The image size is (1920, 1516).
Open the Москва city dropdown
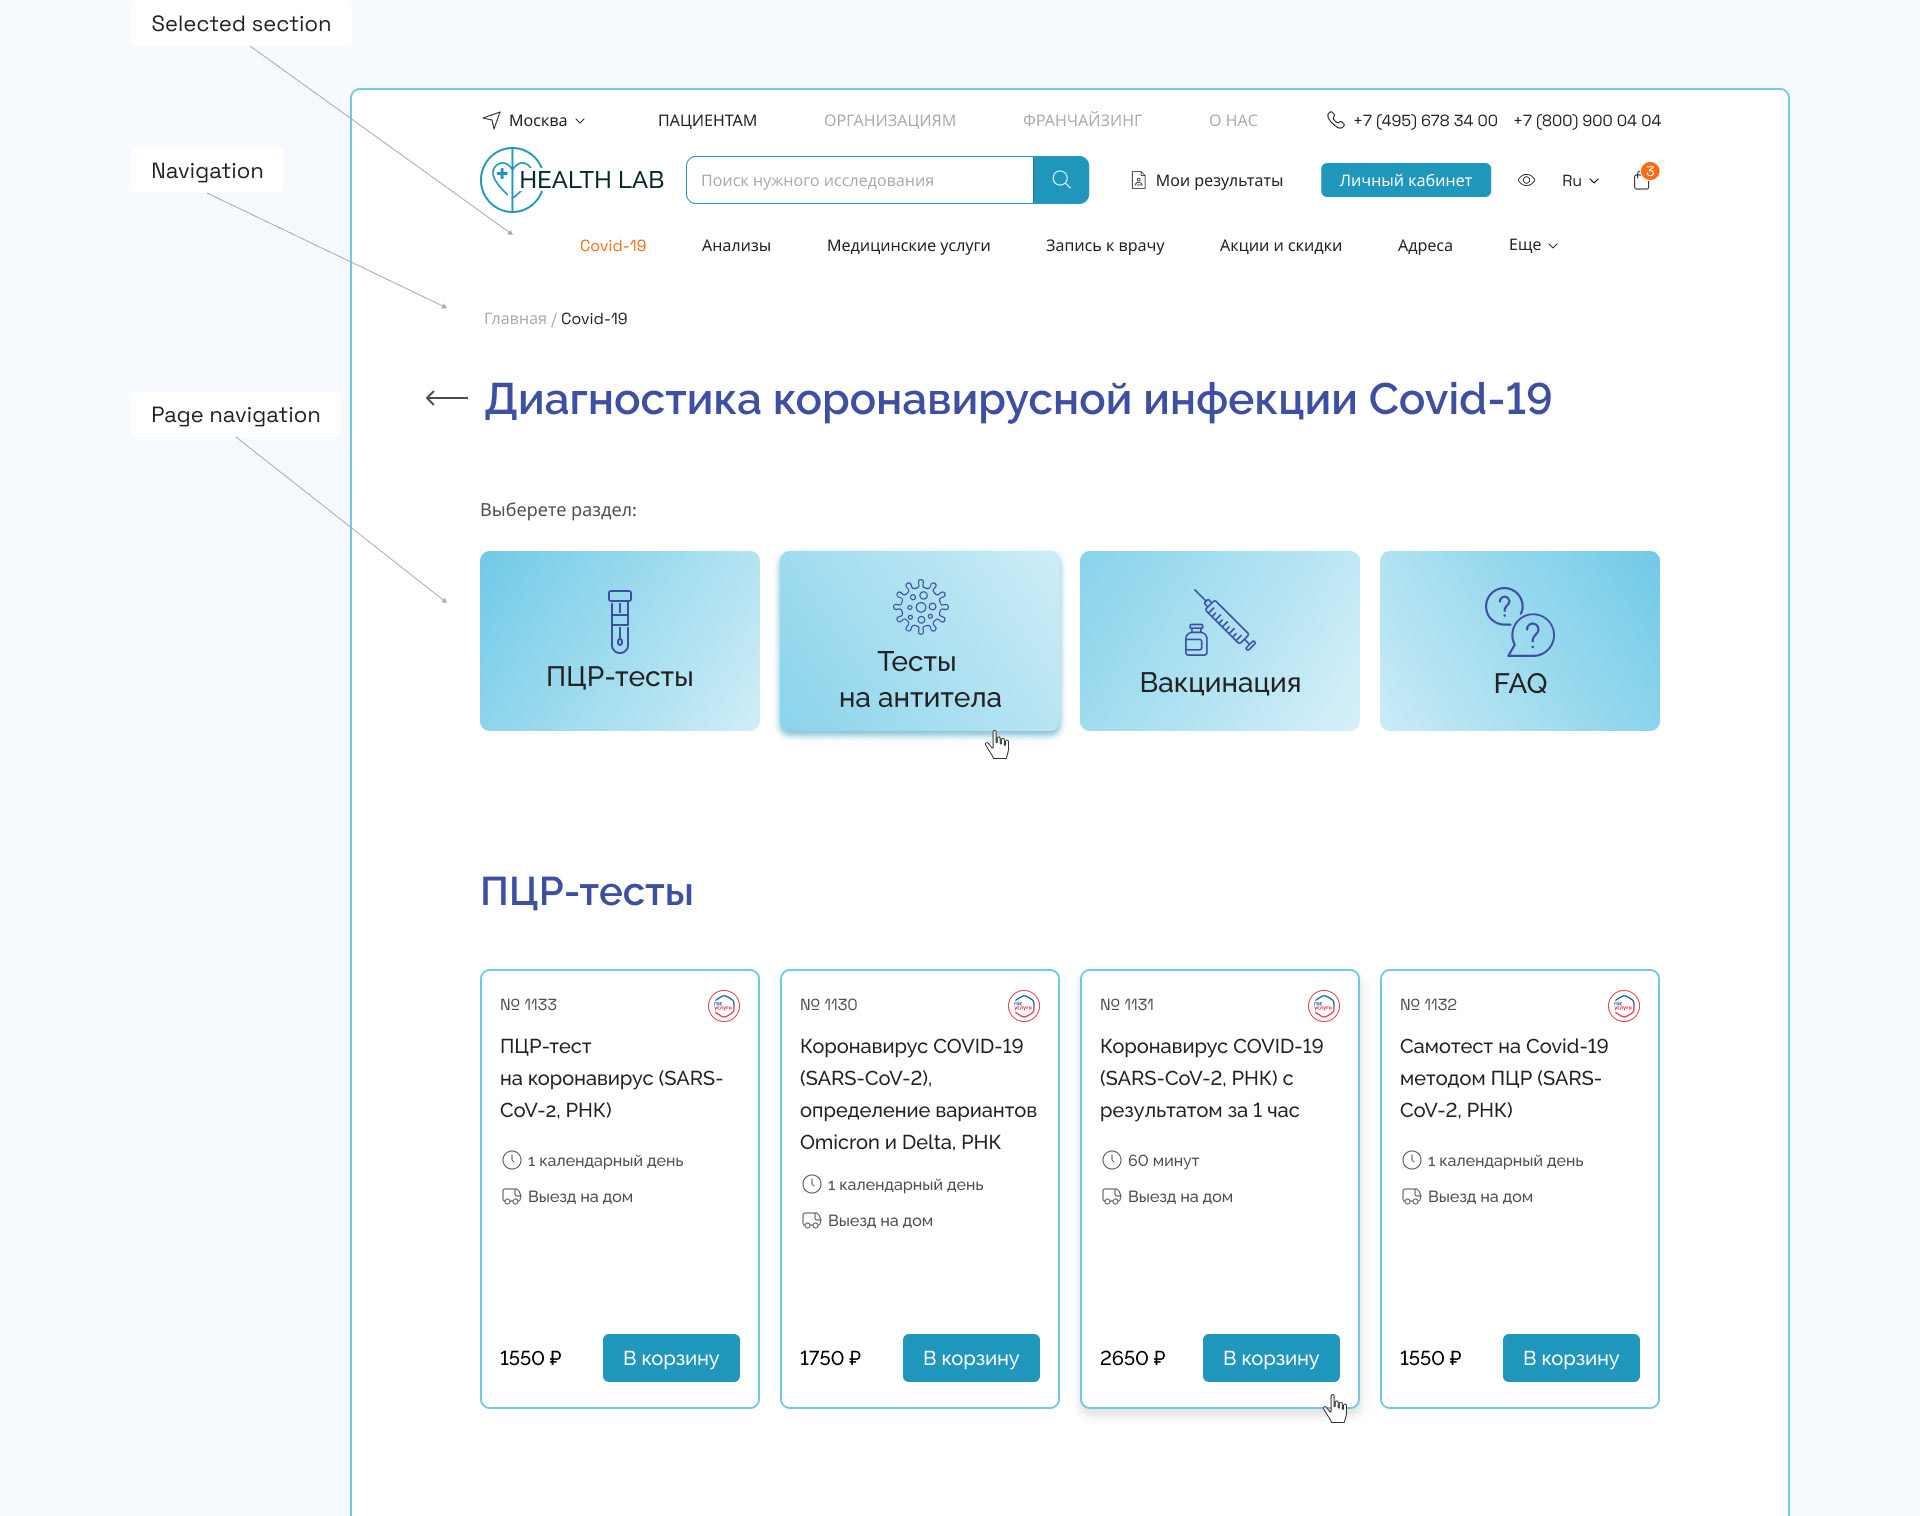[x=546, y=120]
